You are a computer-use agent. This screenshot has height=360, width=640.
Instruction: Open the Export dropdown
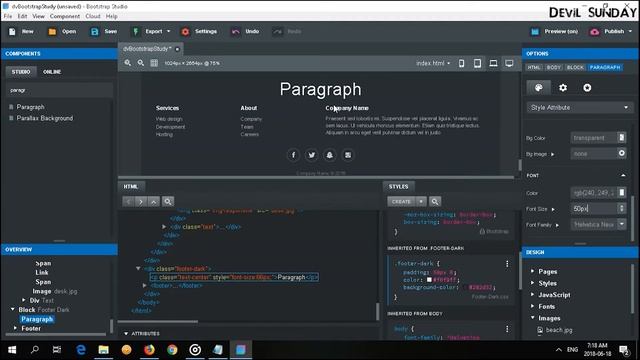coord(151,31)
